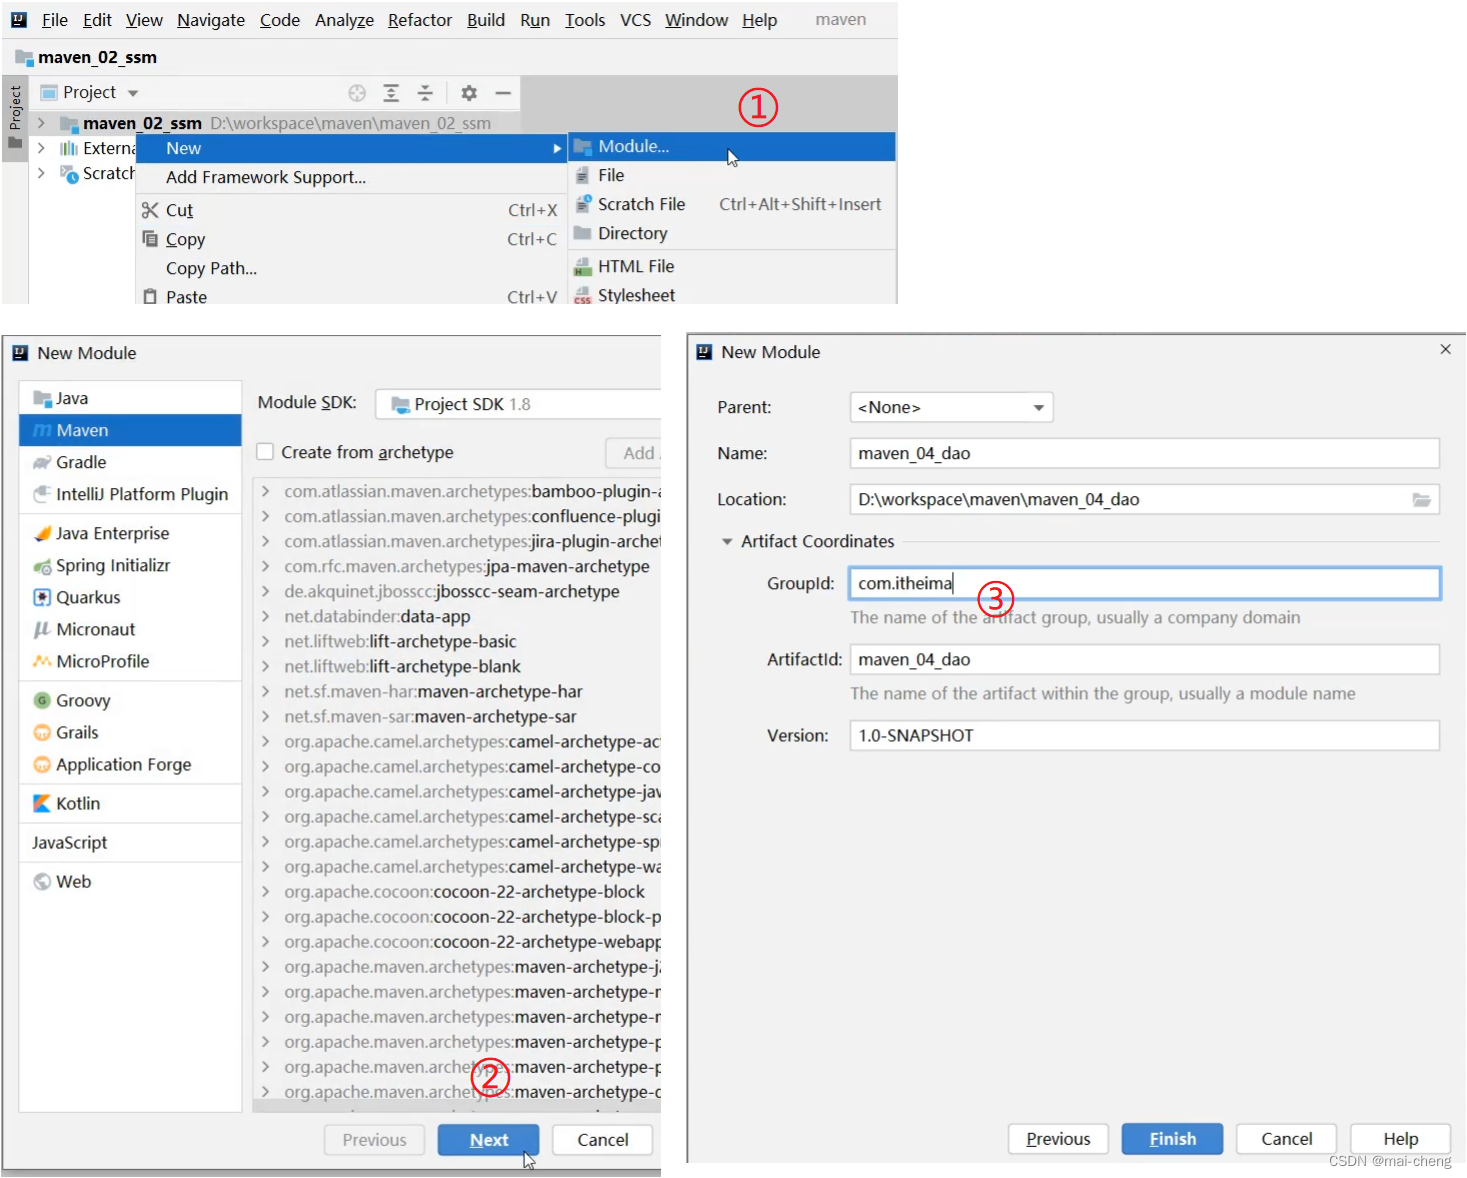
Task: Select Kotlin module type
Action: 130,803
